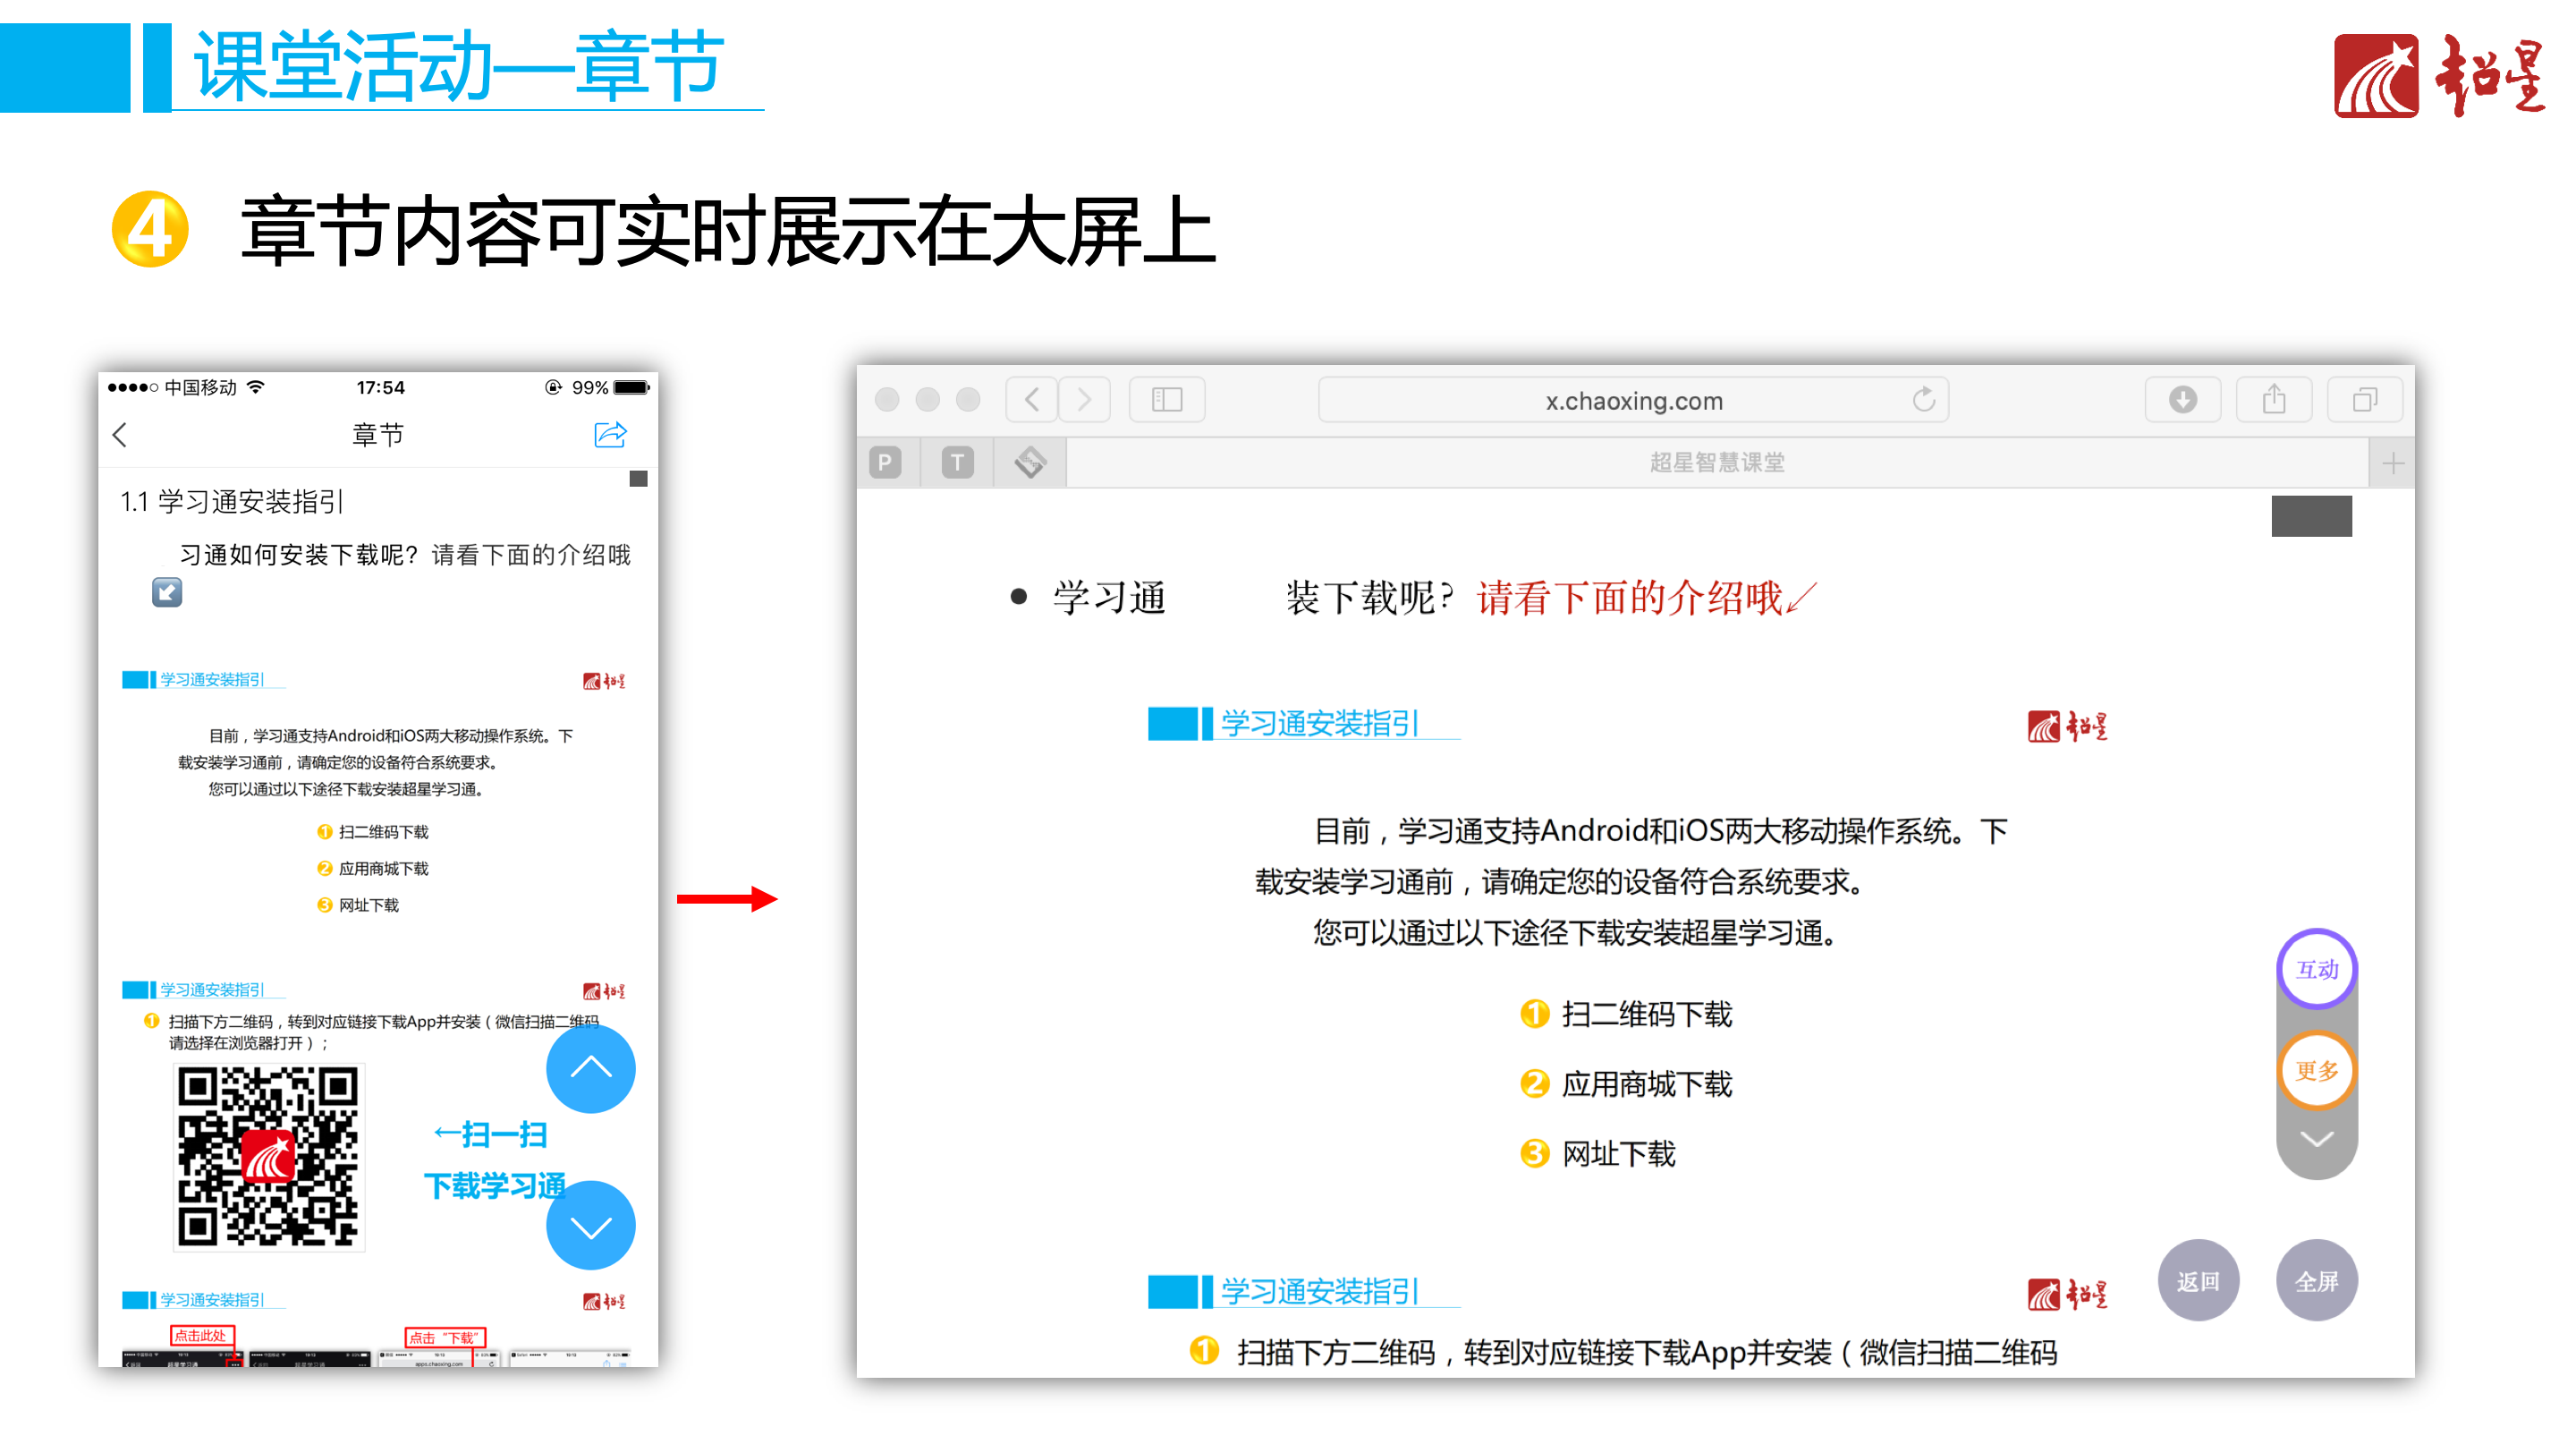2576x1444 pixels.
Task: Collapse the floating panel chevron
Action: 2316,1140
